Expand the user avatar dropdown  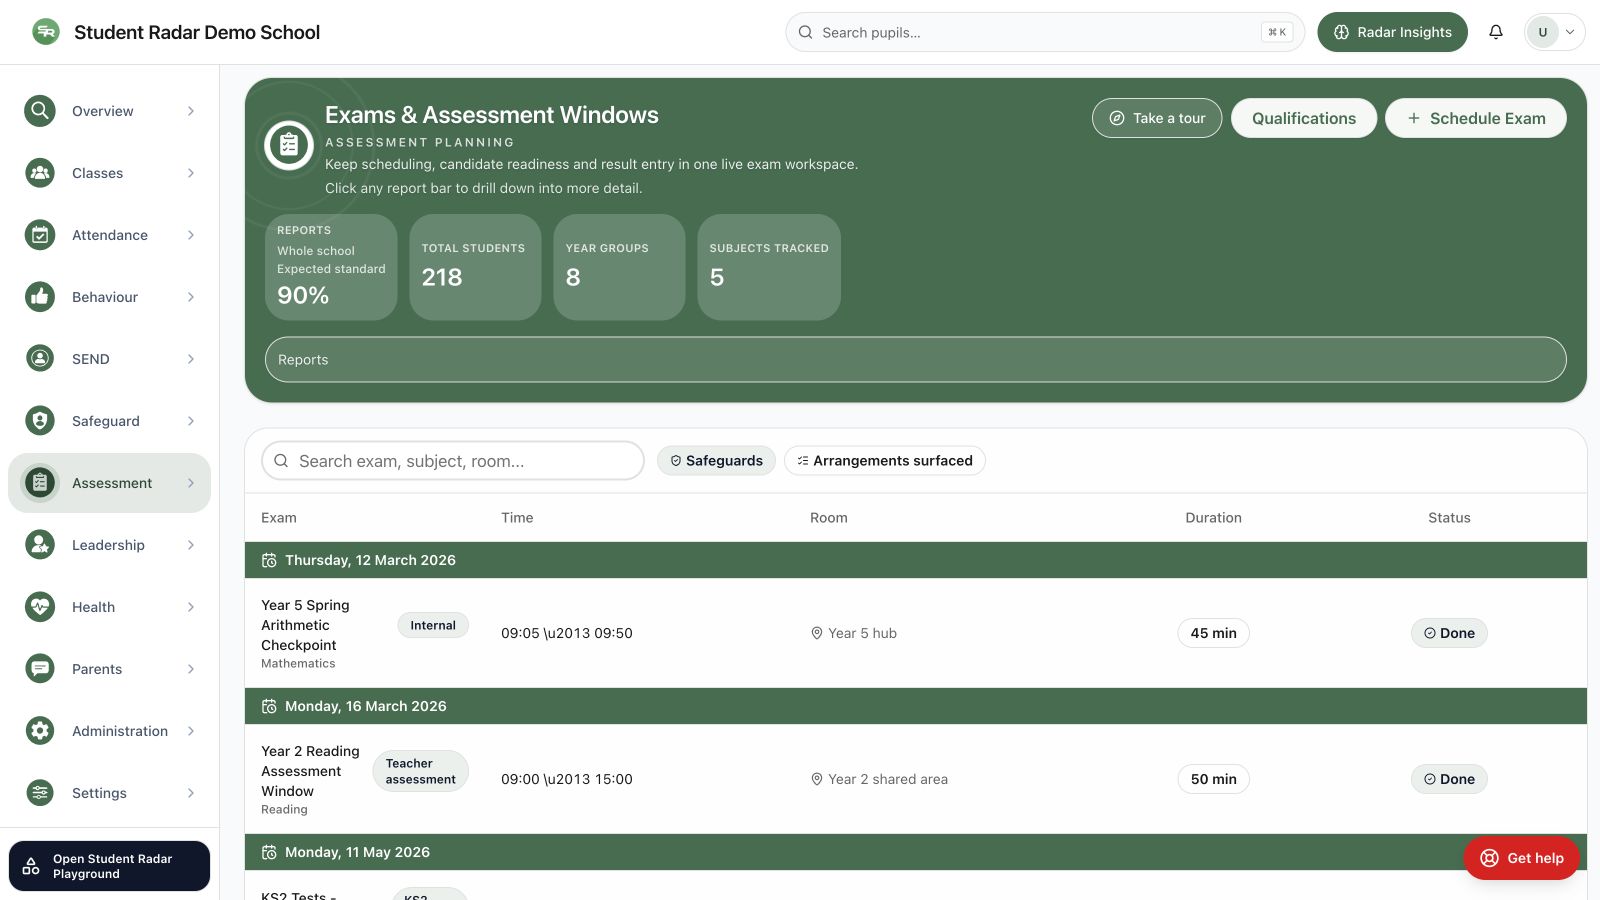(1554, 32)
